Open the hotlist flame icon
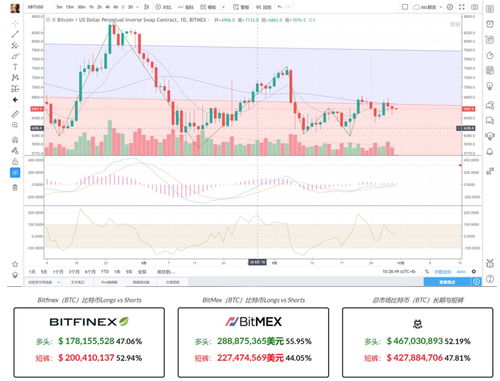 [x=490, y=55]
